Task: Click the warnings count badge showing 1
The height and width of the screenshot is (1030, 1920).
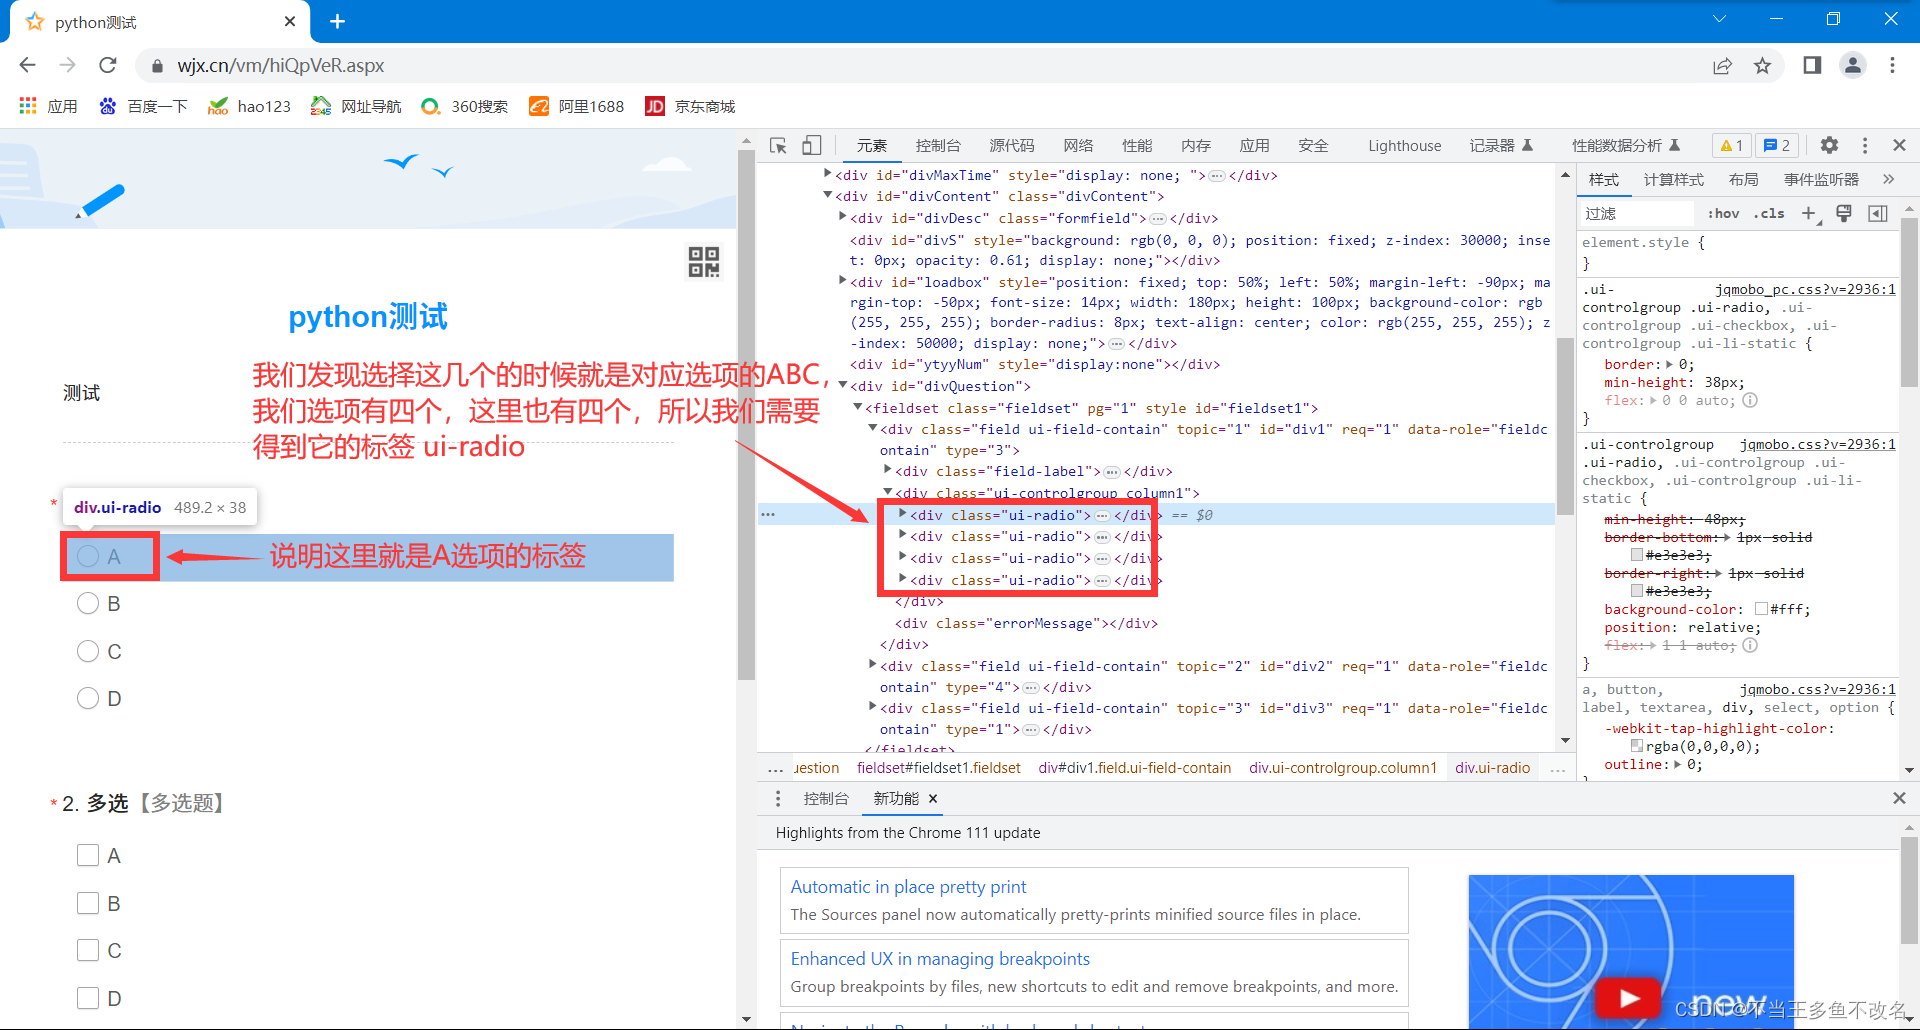Action: [1731, 146]
